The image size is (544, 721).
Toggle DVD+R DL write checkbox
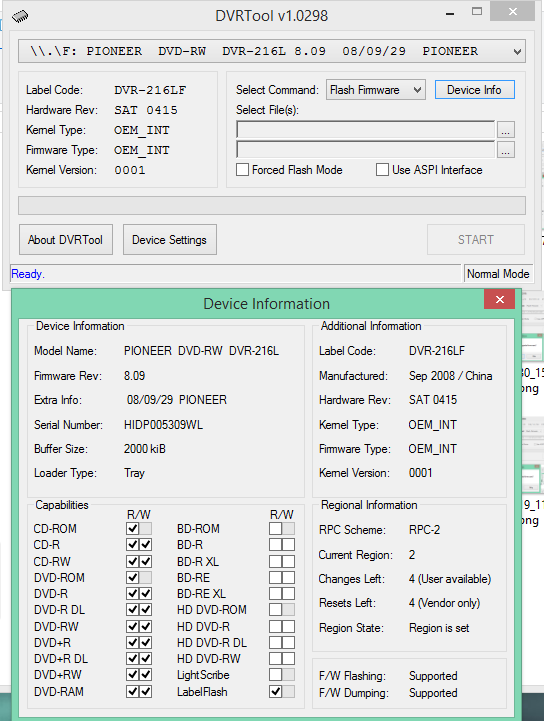pyautogui.click(x=146, y=658)
